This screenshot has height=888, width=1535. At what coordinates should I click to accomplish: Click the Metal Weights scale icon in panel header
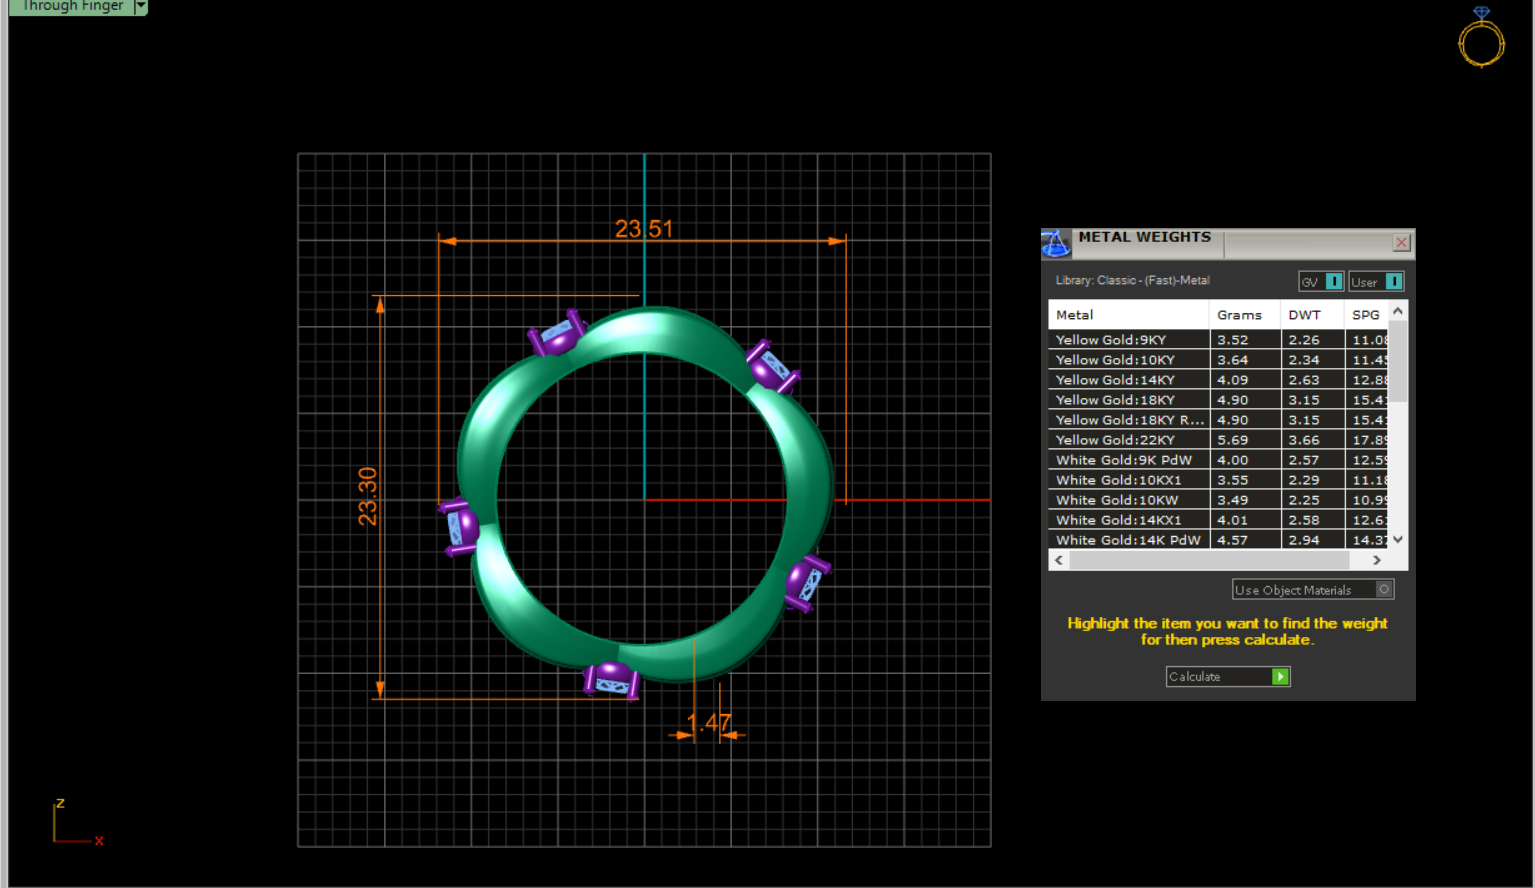[1056, 243]
